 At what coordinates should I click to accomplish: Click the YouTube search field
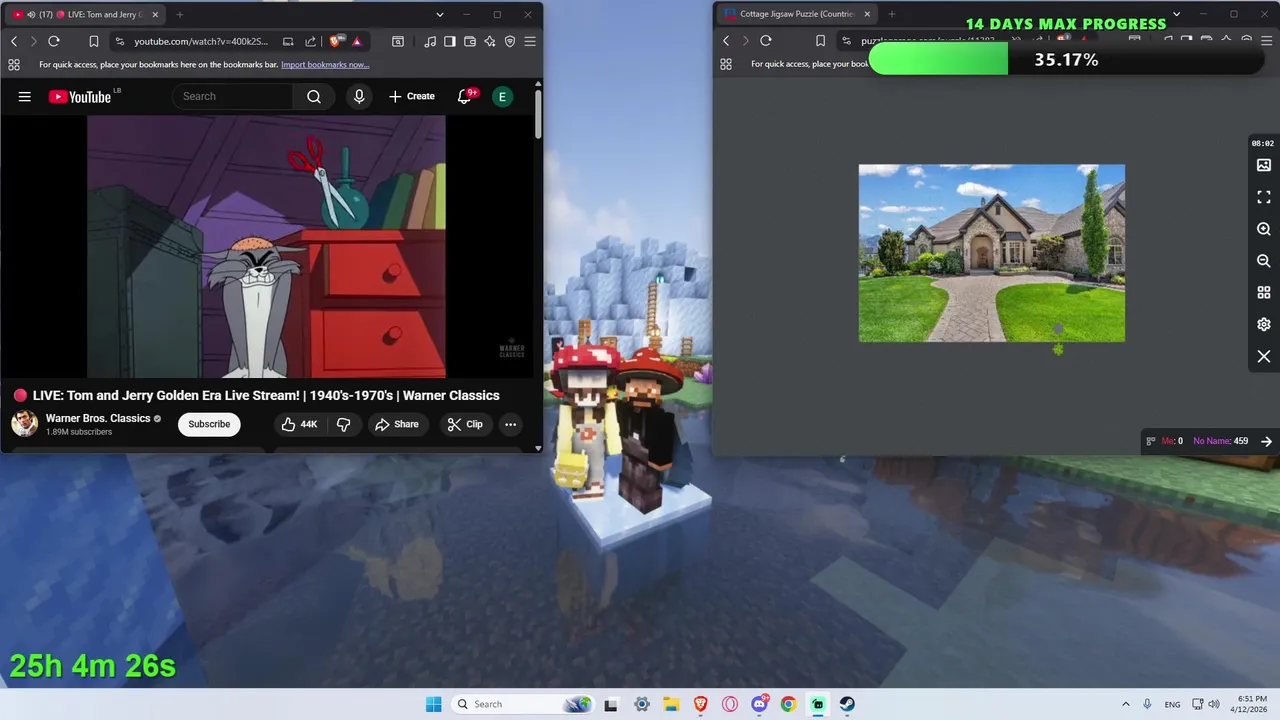[233, 96]
